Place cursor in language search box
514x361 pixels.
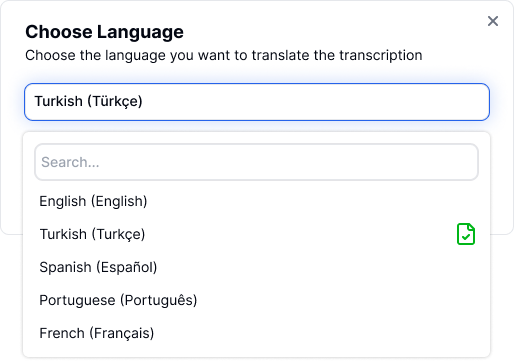tap(257, 162)
